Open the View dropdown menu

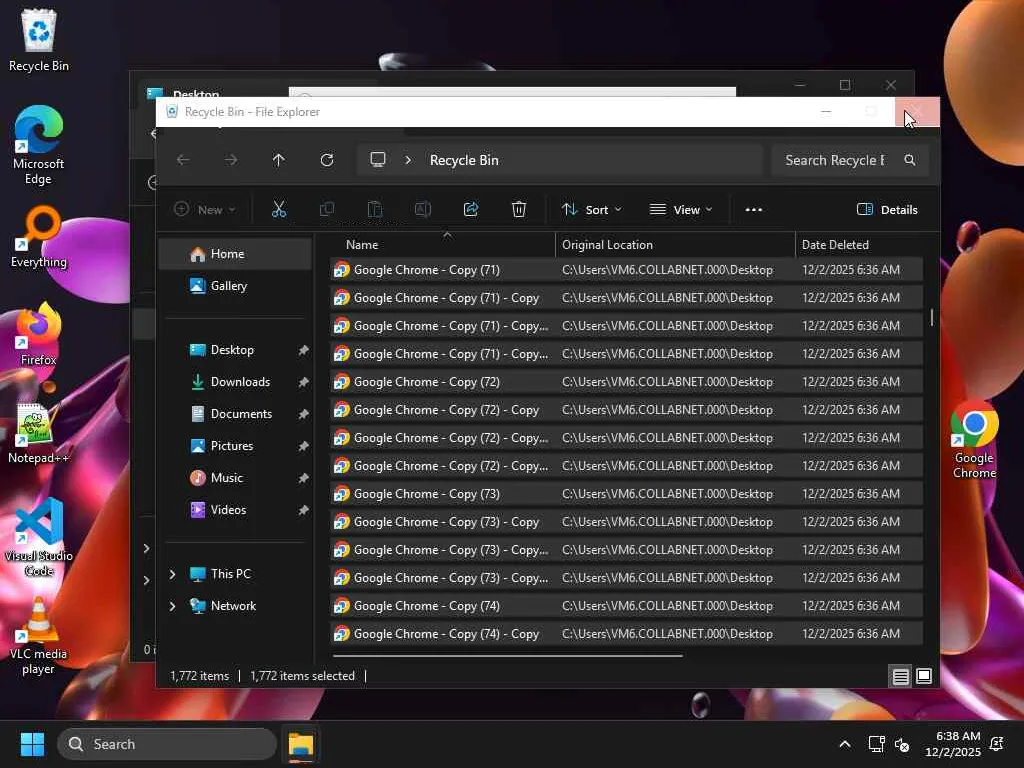pos(681,210)
